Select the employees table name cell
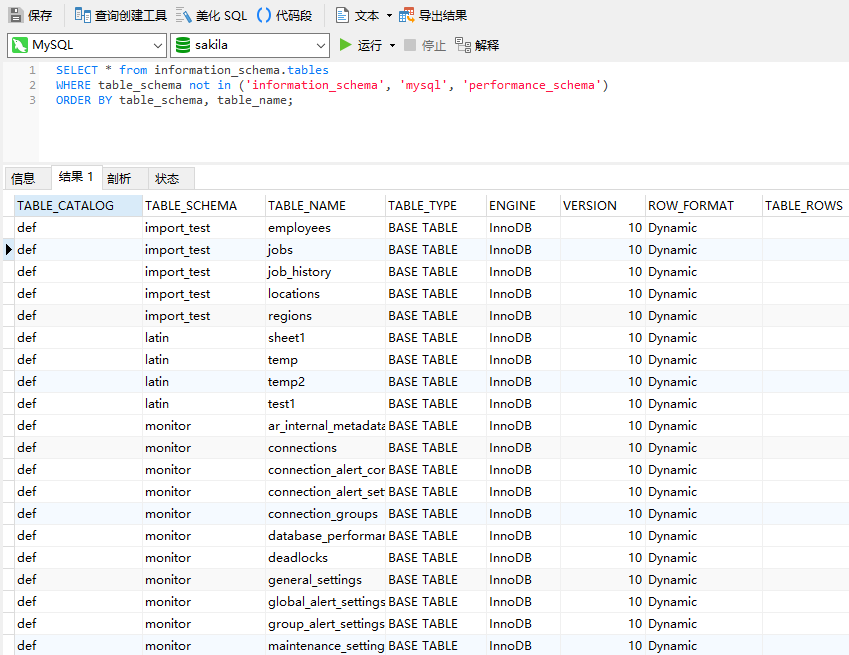The width and height of the screenshot is (849, 655). point(325,228)
